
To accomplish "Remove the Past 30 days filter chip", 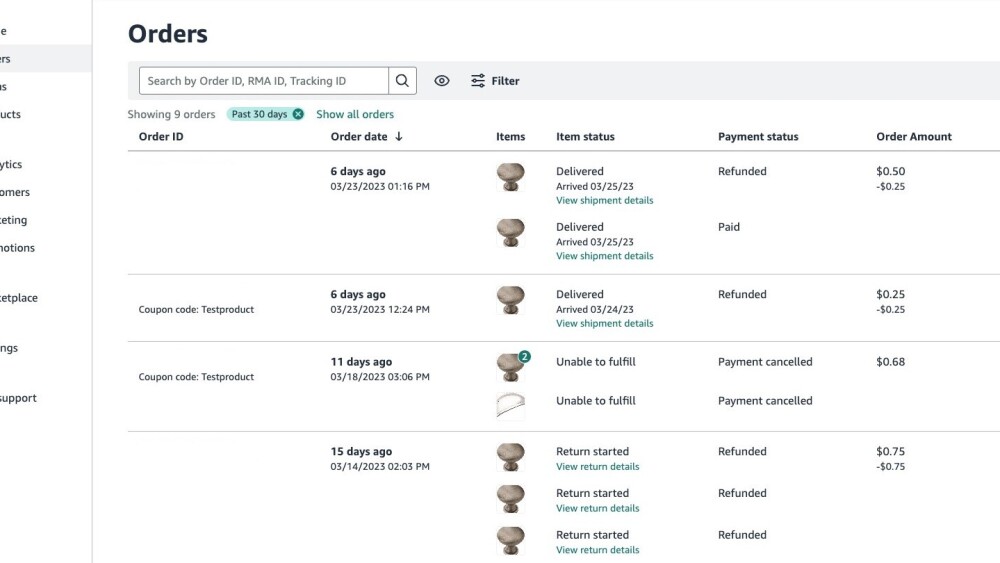I will click(298, 114).
